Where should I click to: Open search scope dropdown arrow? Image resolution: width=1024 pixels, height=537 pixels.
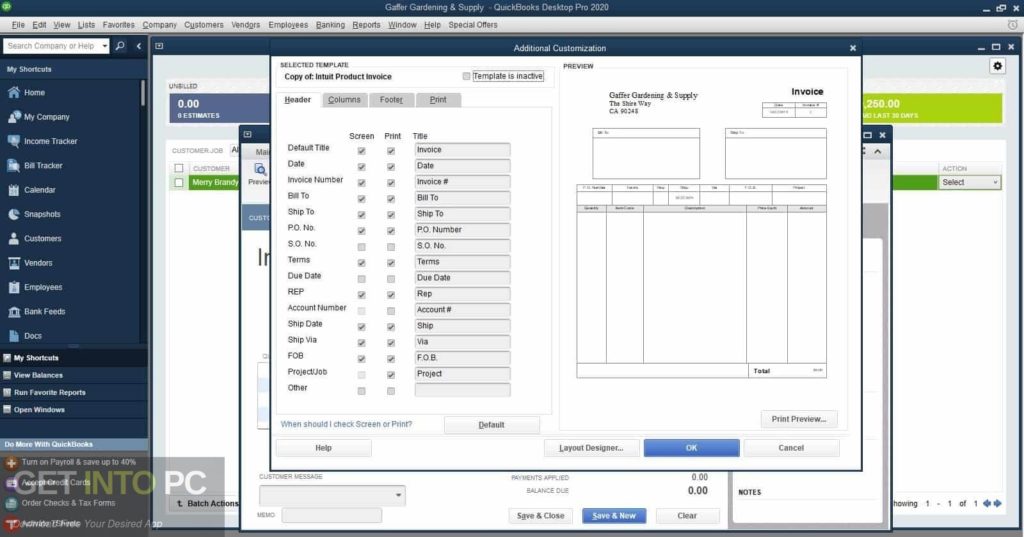[104, 46]
